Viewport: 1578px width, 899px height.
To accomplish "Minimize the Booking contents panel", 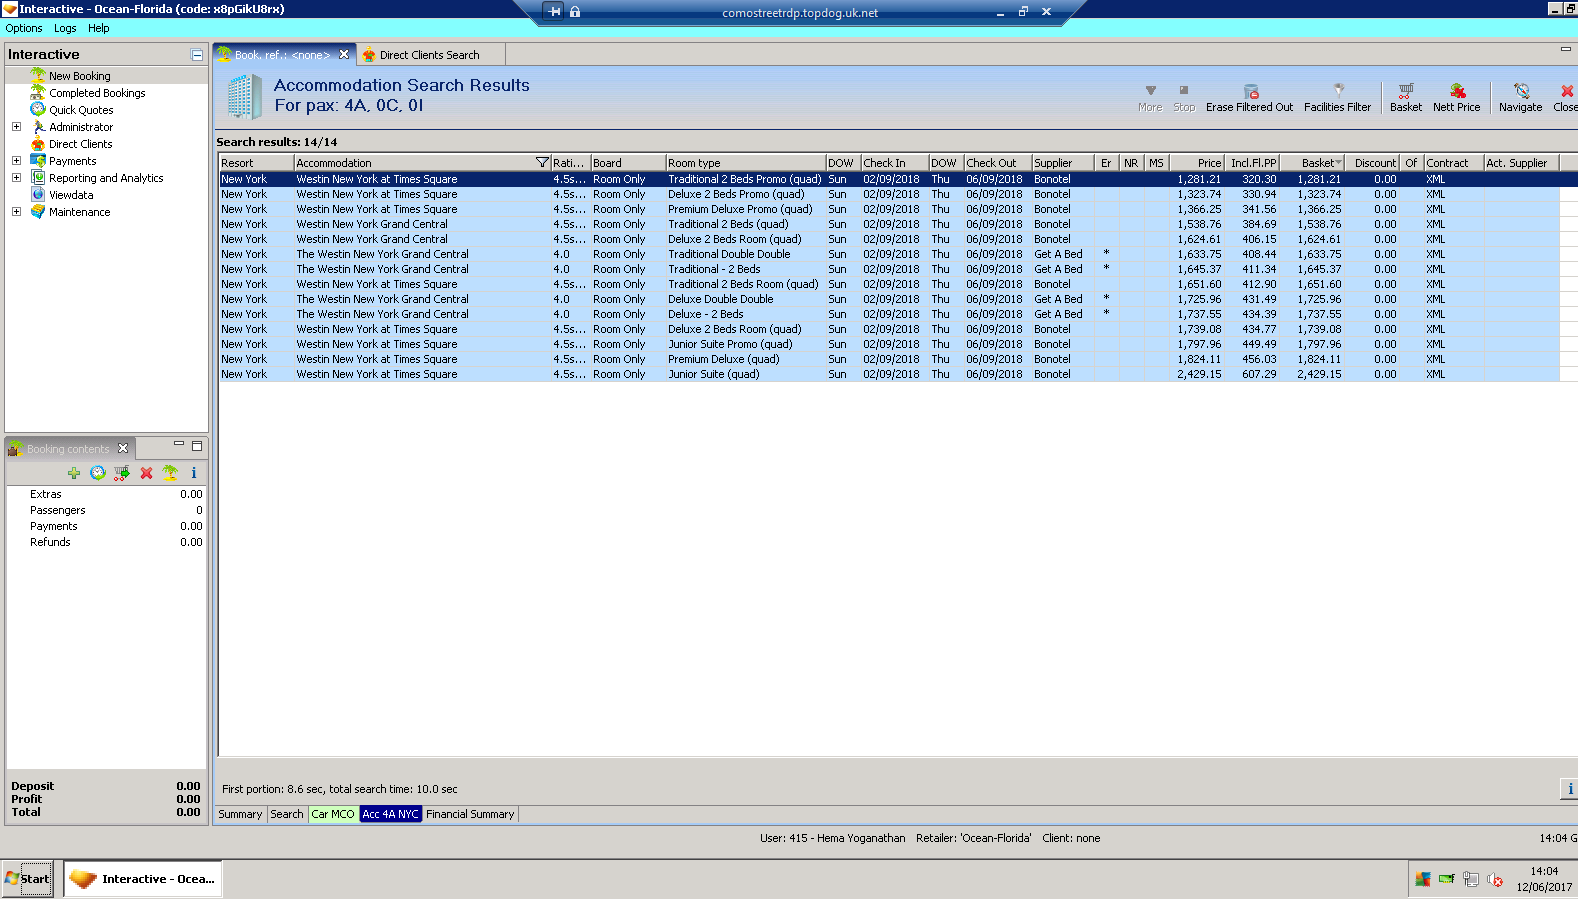I will click(x=179, y=445).
